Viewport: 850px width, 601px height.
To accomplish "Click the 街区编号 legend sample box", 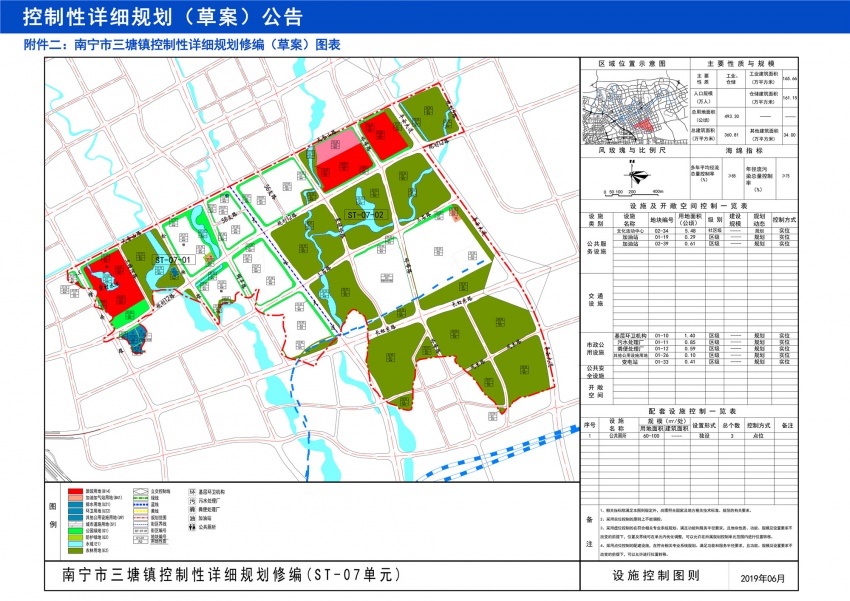I will tap(141, 531).
